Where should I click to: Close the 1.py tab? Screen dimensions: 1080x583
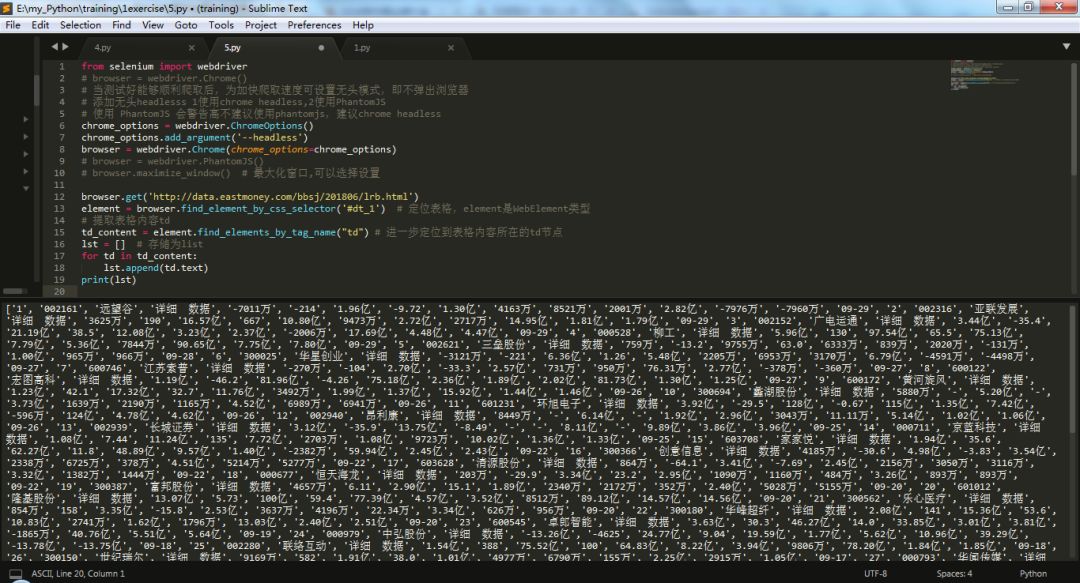point(451,47)
